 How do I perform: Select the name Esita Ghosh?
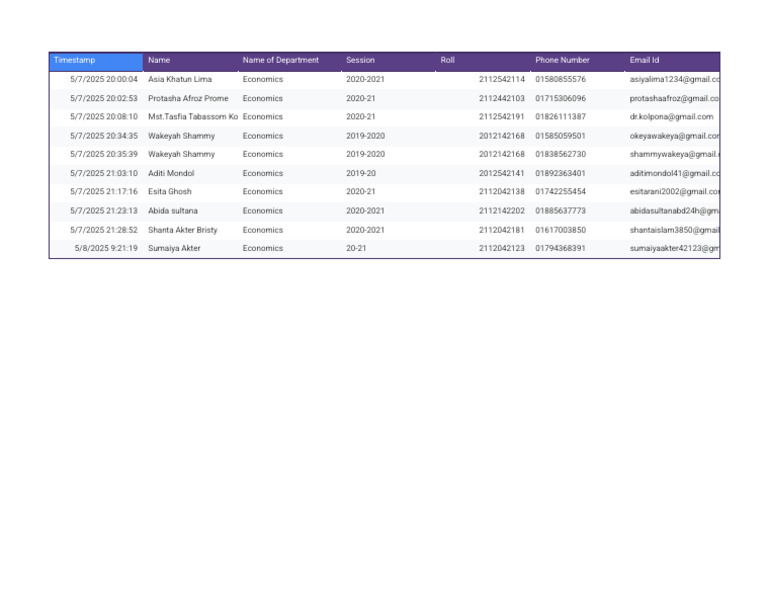[x=169, y=191]
